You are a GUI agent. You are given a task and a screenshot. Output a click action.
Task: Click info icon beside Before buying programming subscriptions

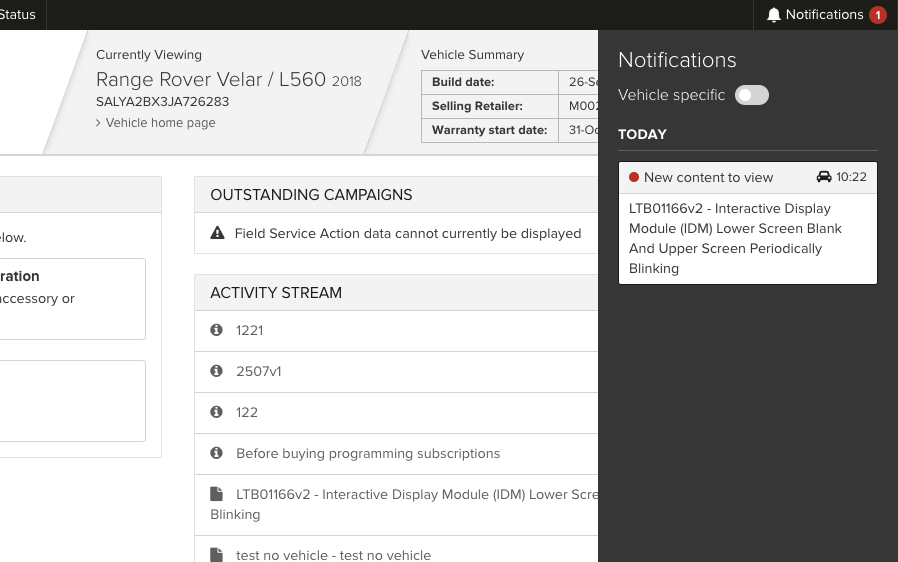216,453
